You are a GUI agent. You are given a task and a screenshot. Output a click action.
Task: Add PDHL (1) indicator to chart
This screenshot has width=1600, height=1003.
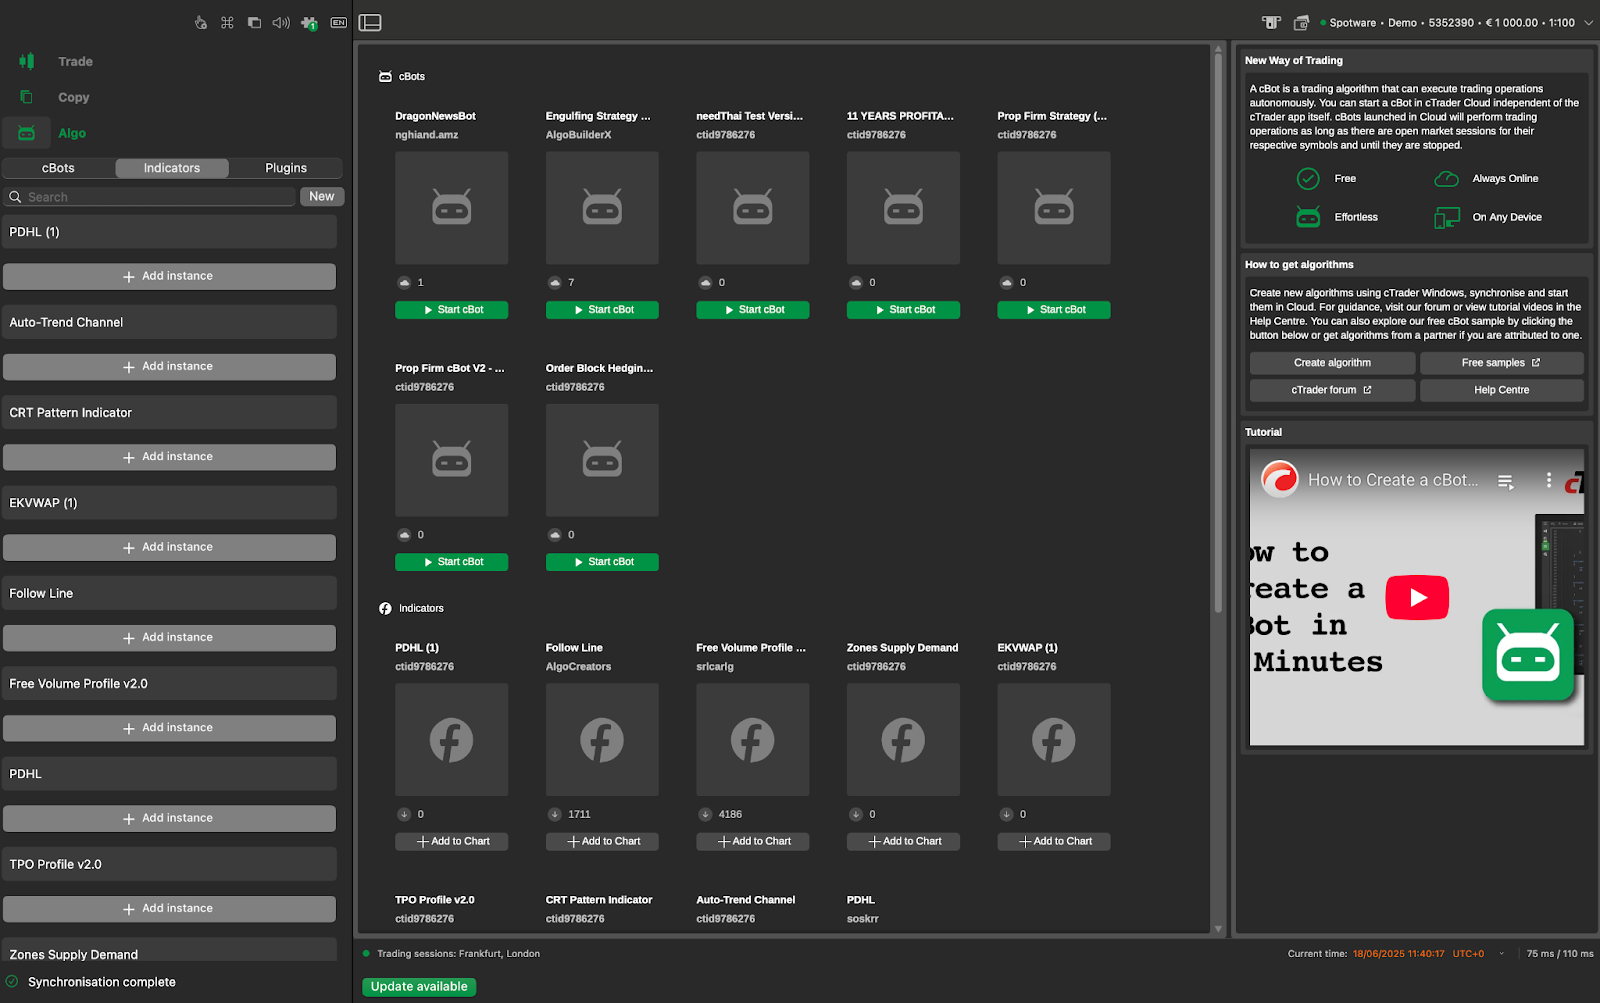tap(451, 842)
